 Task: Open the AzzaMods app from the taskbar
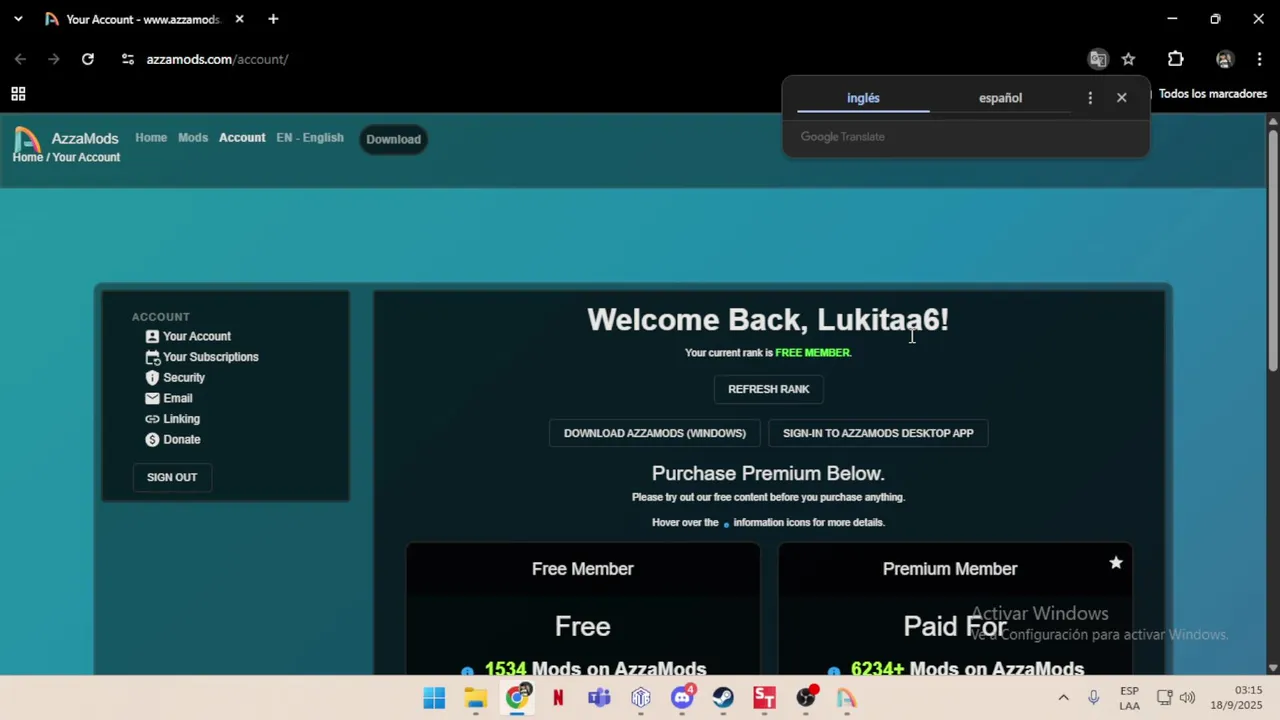[x=847, y=698]
